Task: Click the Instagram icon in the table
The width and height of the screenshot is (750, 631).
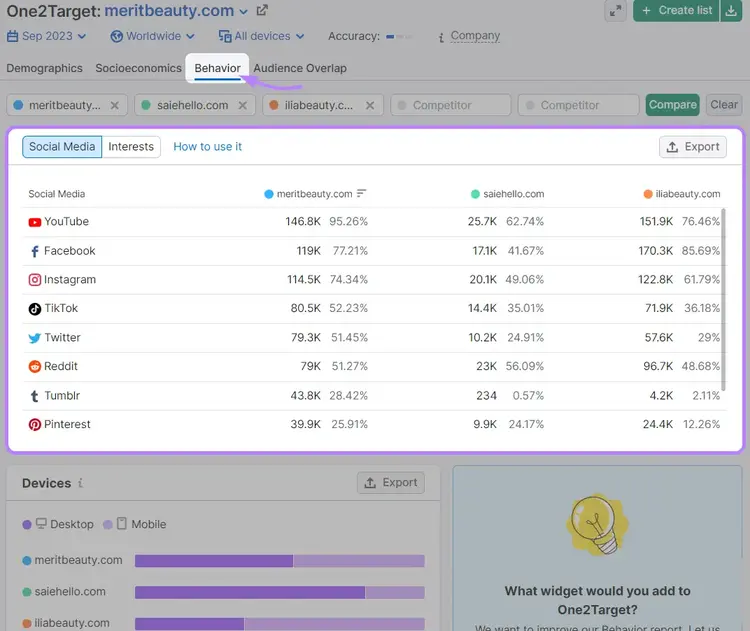Action: 34,280
